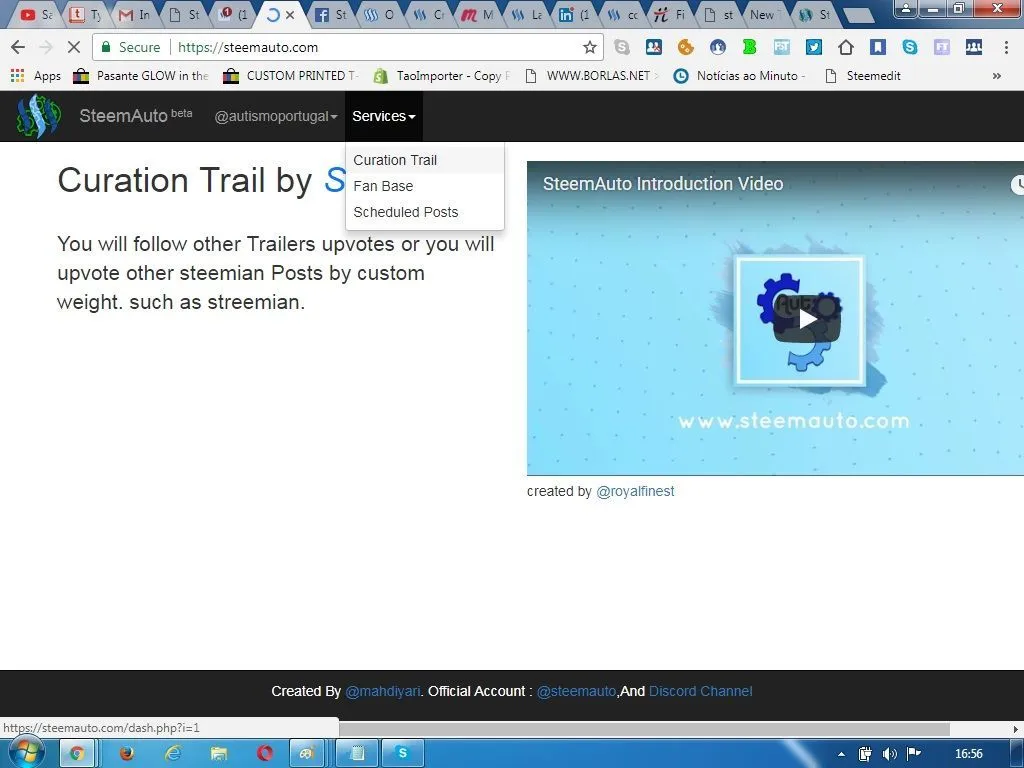This screenshot has width=1024, height=768.
Task: Open the @royalfinest profile link
Action: pyautogui.click(x=635, y=491)
